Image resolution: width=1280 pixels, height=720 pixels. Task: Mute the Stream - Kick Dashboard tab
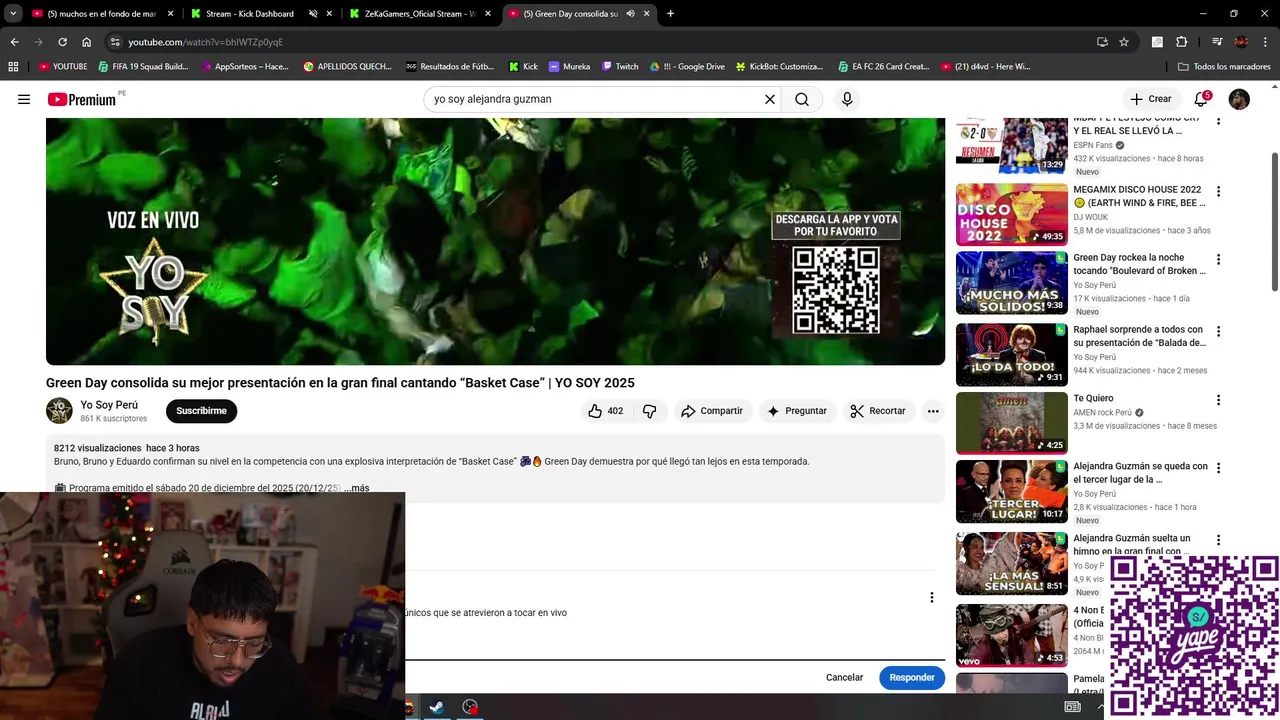[312, 14]
